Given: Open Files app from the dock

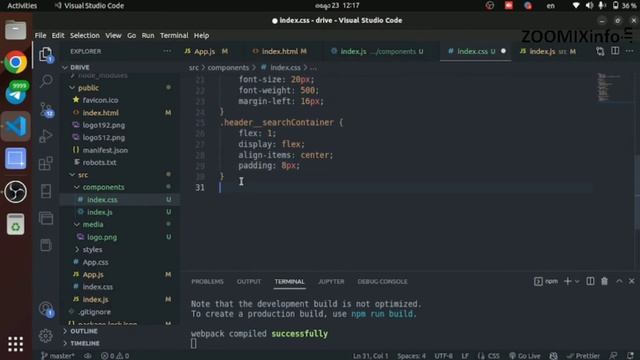Looking at the screenshot, I should (x=16, y=30).
